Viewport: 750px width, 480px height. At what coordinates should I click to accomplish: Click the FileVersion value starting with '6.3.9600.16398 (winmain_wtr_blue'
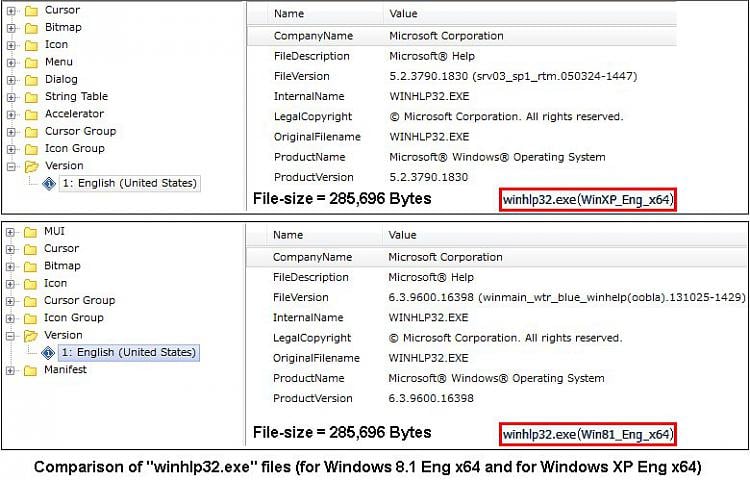point(567,297)
